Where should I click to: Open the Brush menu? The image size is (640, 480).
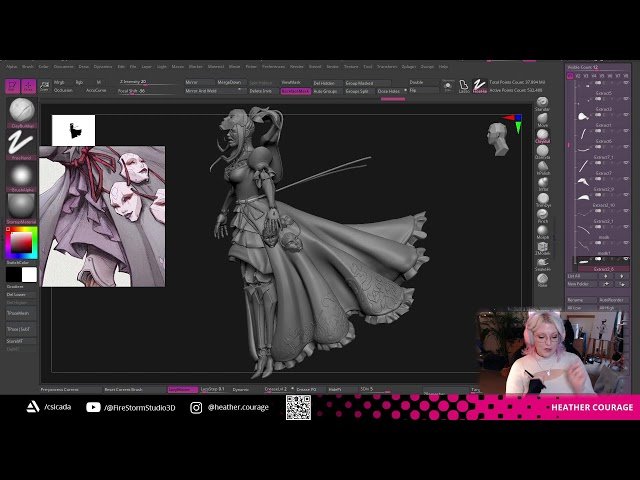(27, 67)
